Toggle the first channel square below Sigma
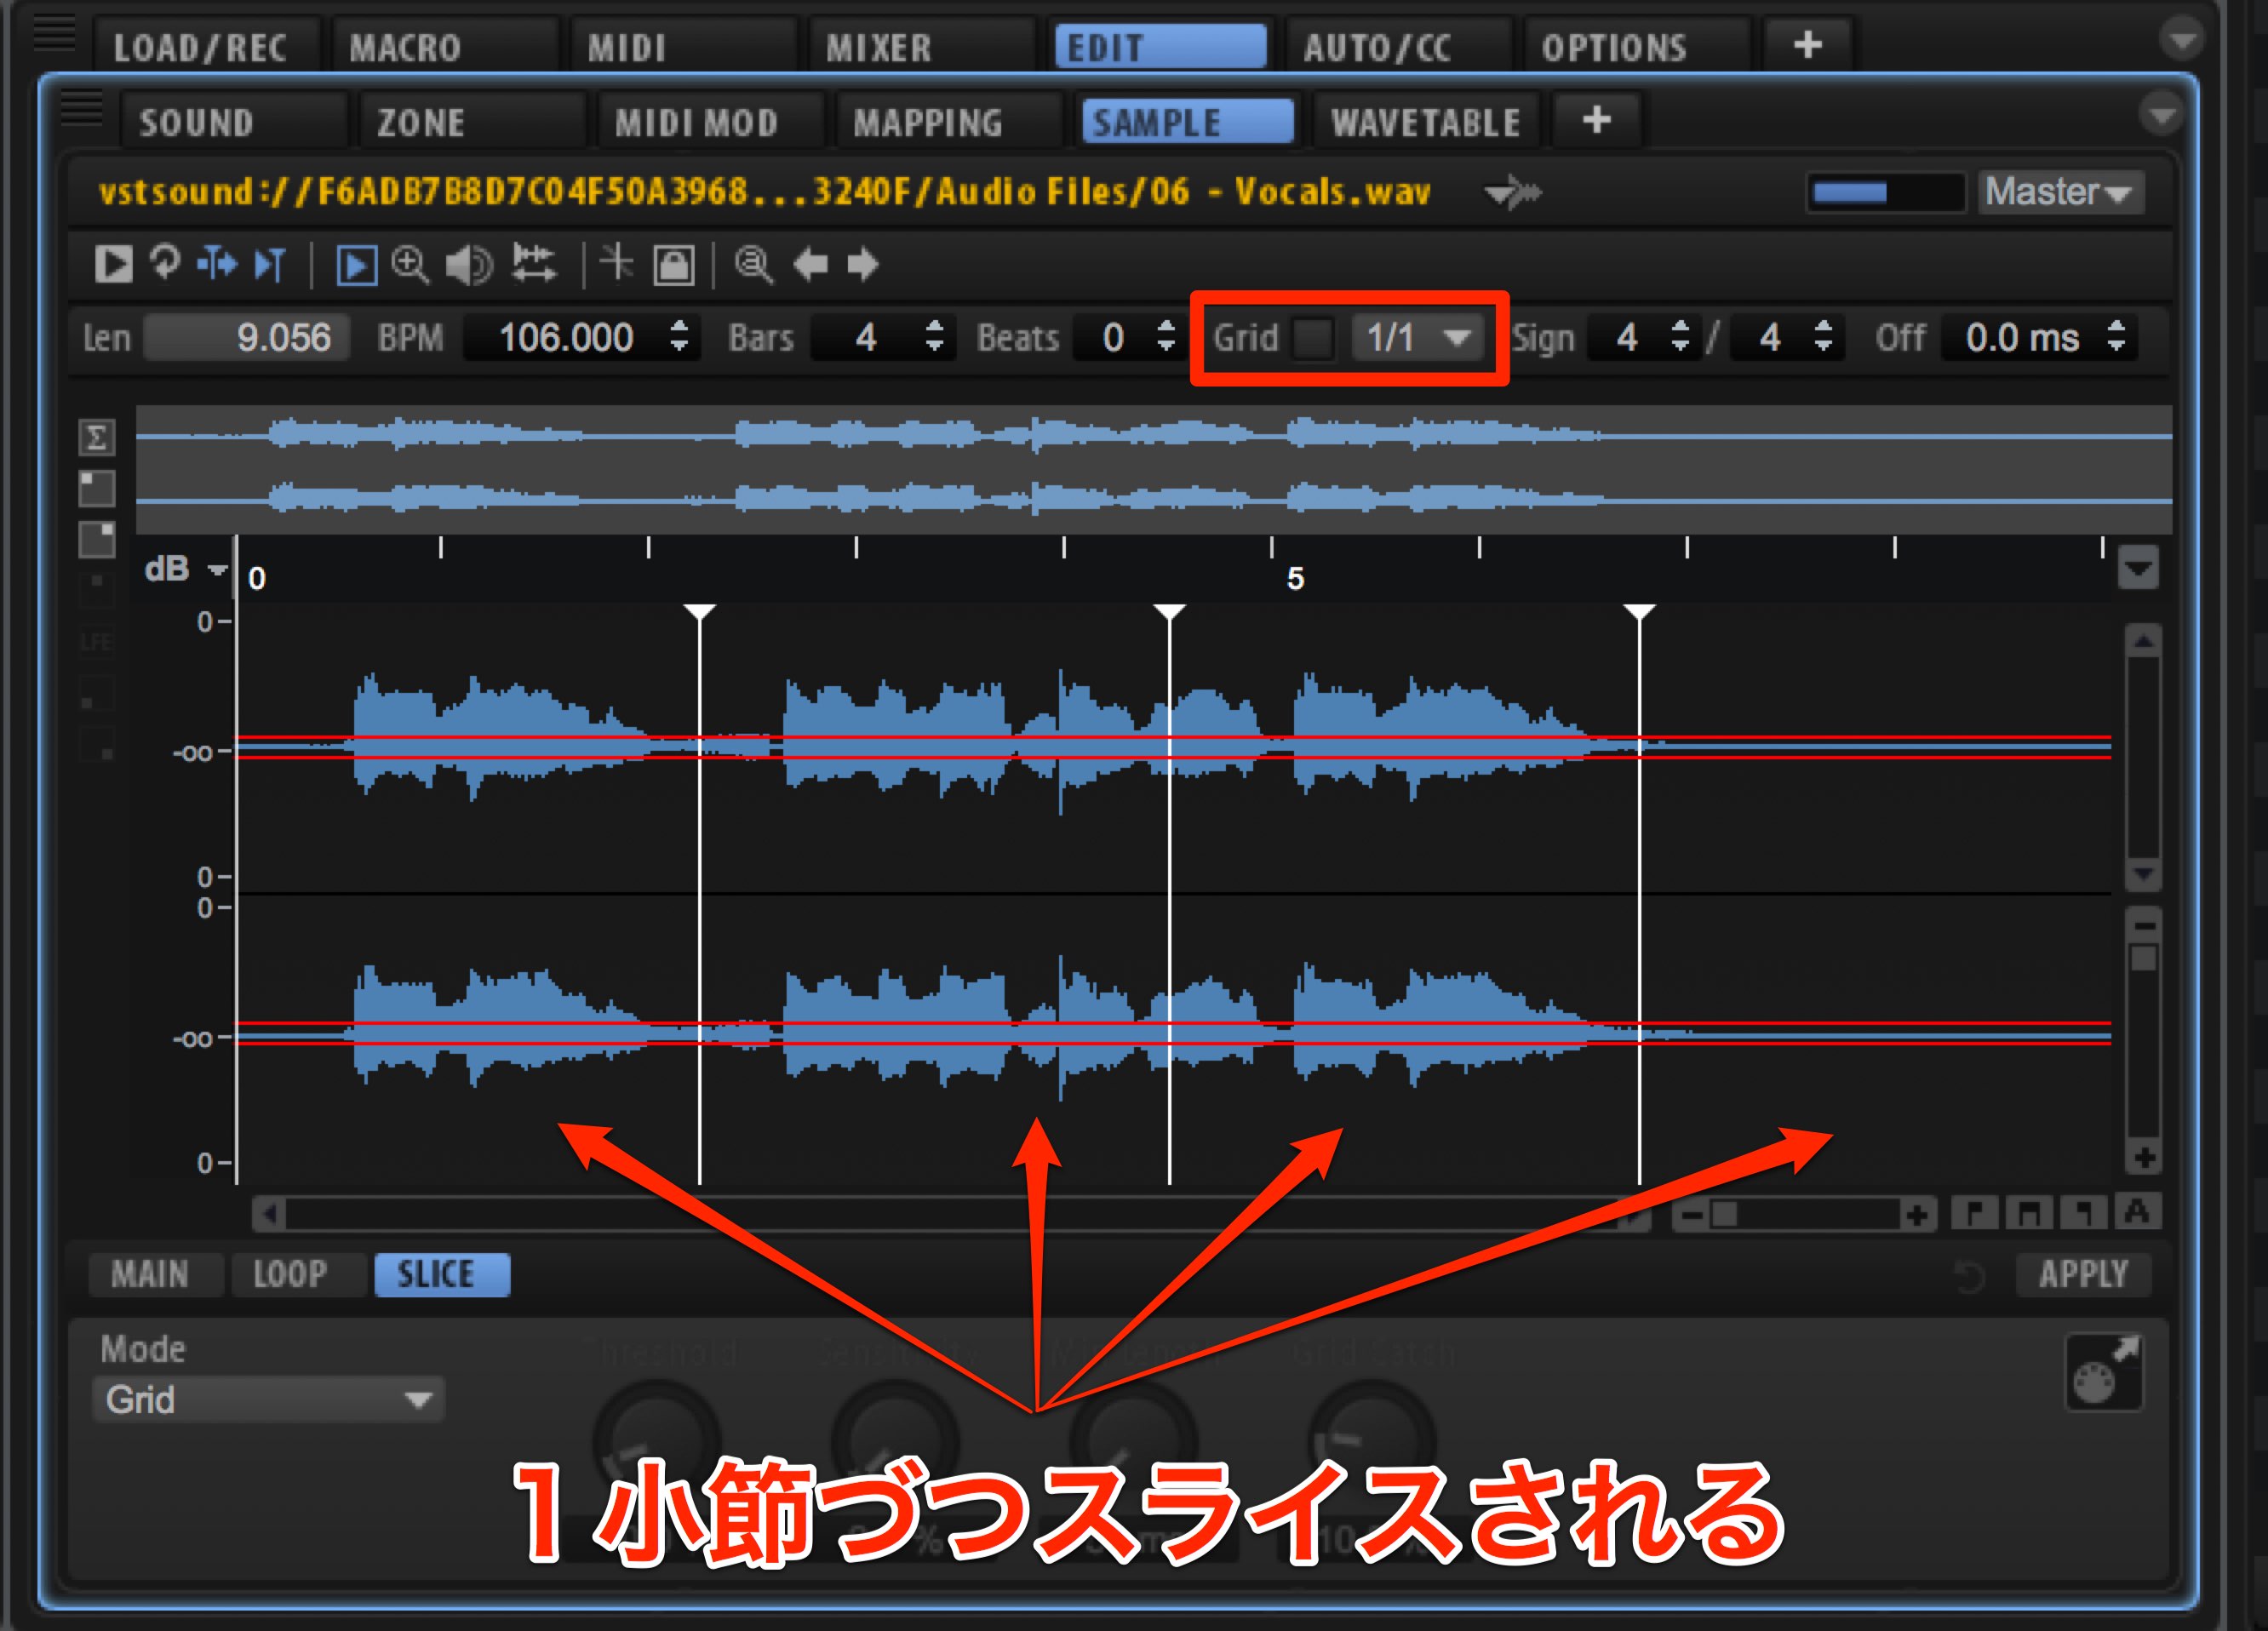The height and width of the screenshot is (1631, 2268). (96, 489)
